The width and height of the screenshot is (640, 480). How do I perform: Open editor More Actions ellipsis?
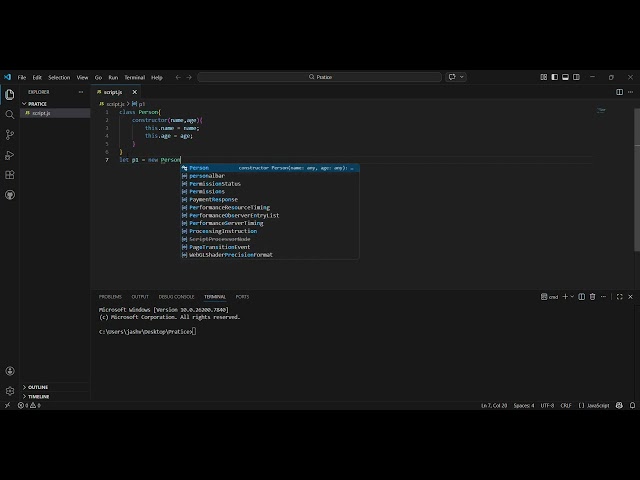coord(631,92)
